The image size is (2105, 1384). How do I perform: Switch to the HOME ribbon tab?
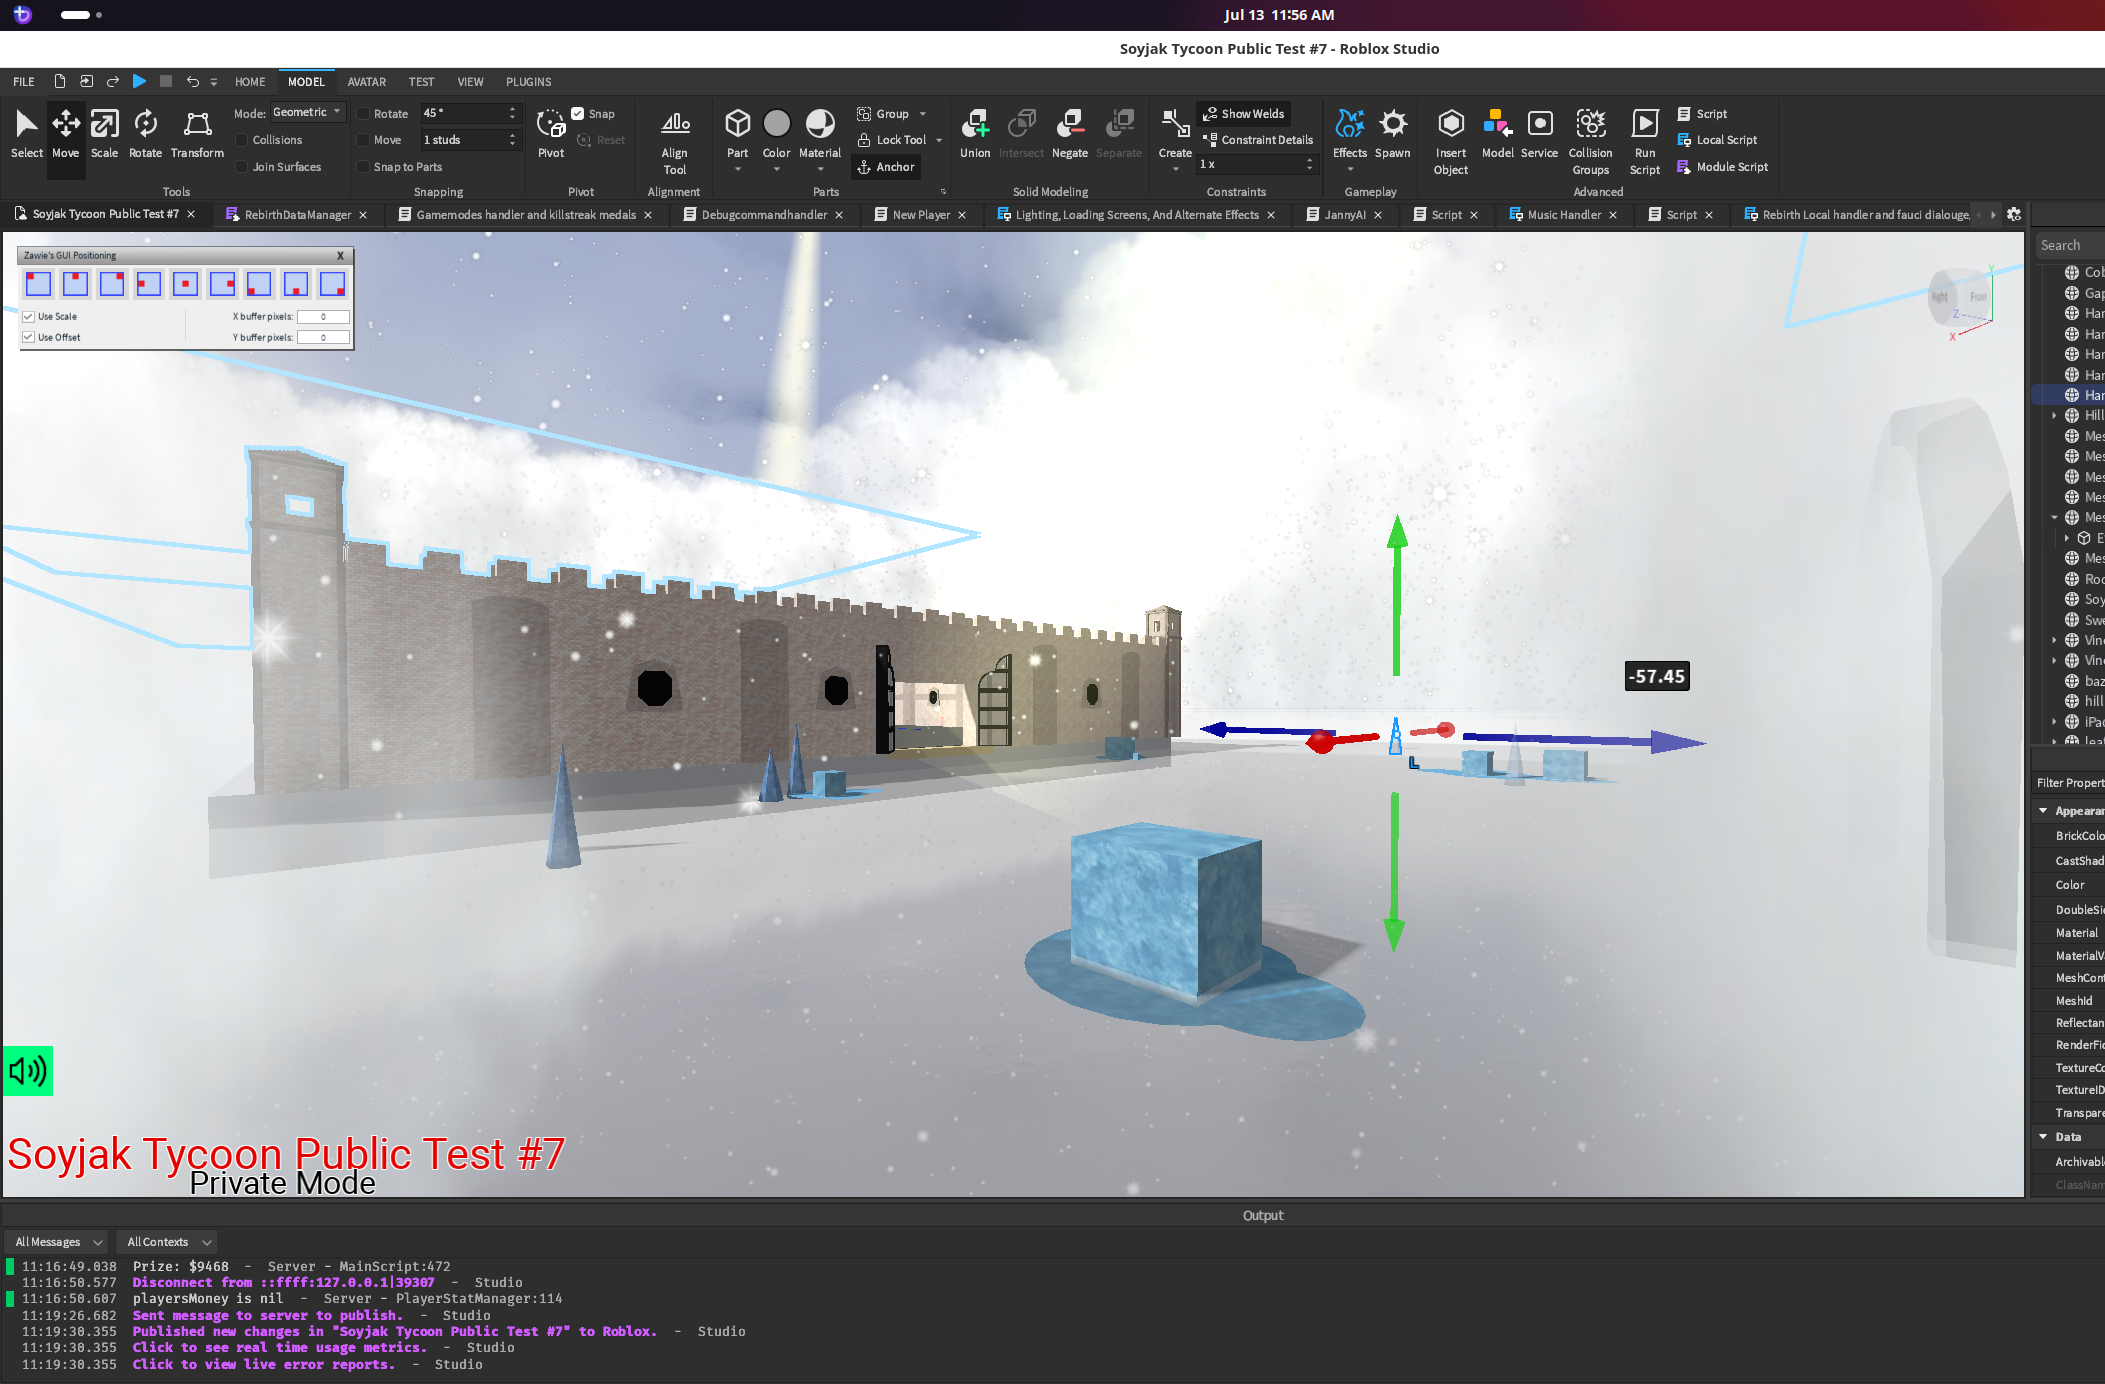coord(250,82)
